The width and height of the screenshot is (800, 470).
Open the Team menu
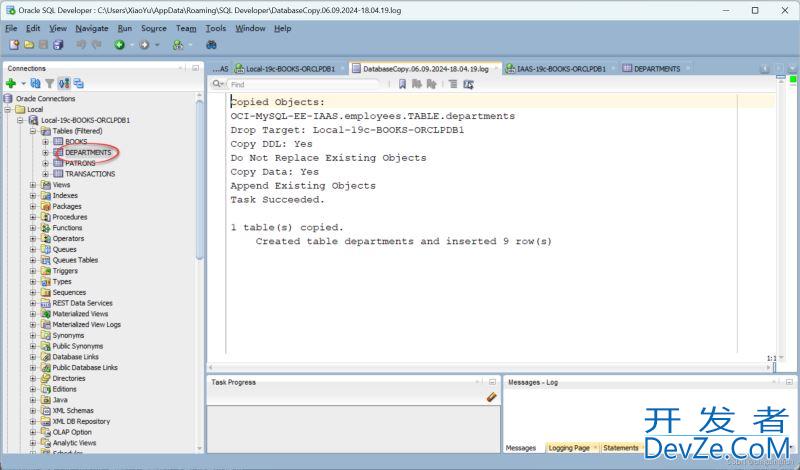[x=186, y=28]
